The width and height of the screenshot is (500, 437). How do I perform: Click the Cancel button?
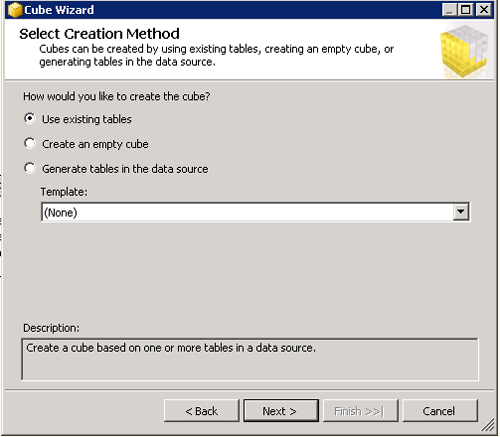pyautogui.click(x=440, y=411)
